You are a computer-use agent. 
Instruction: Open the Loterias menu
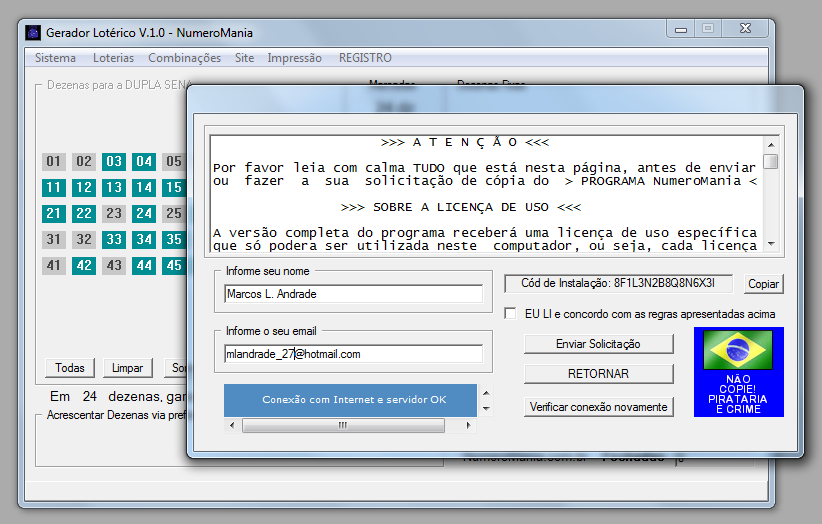113,58
